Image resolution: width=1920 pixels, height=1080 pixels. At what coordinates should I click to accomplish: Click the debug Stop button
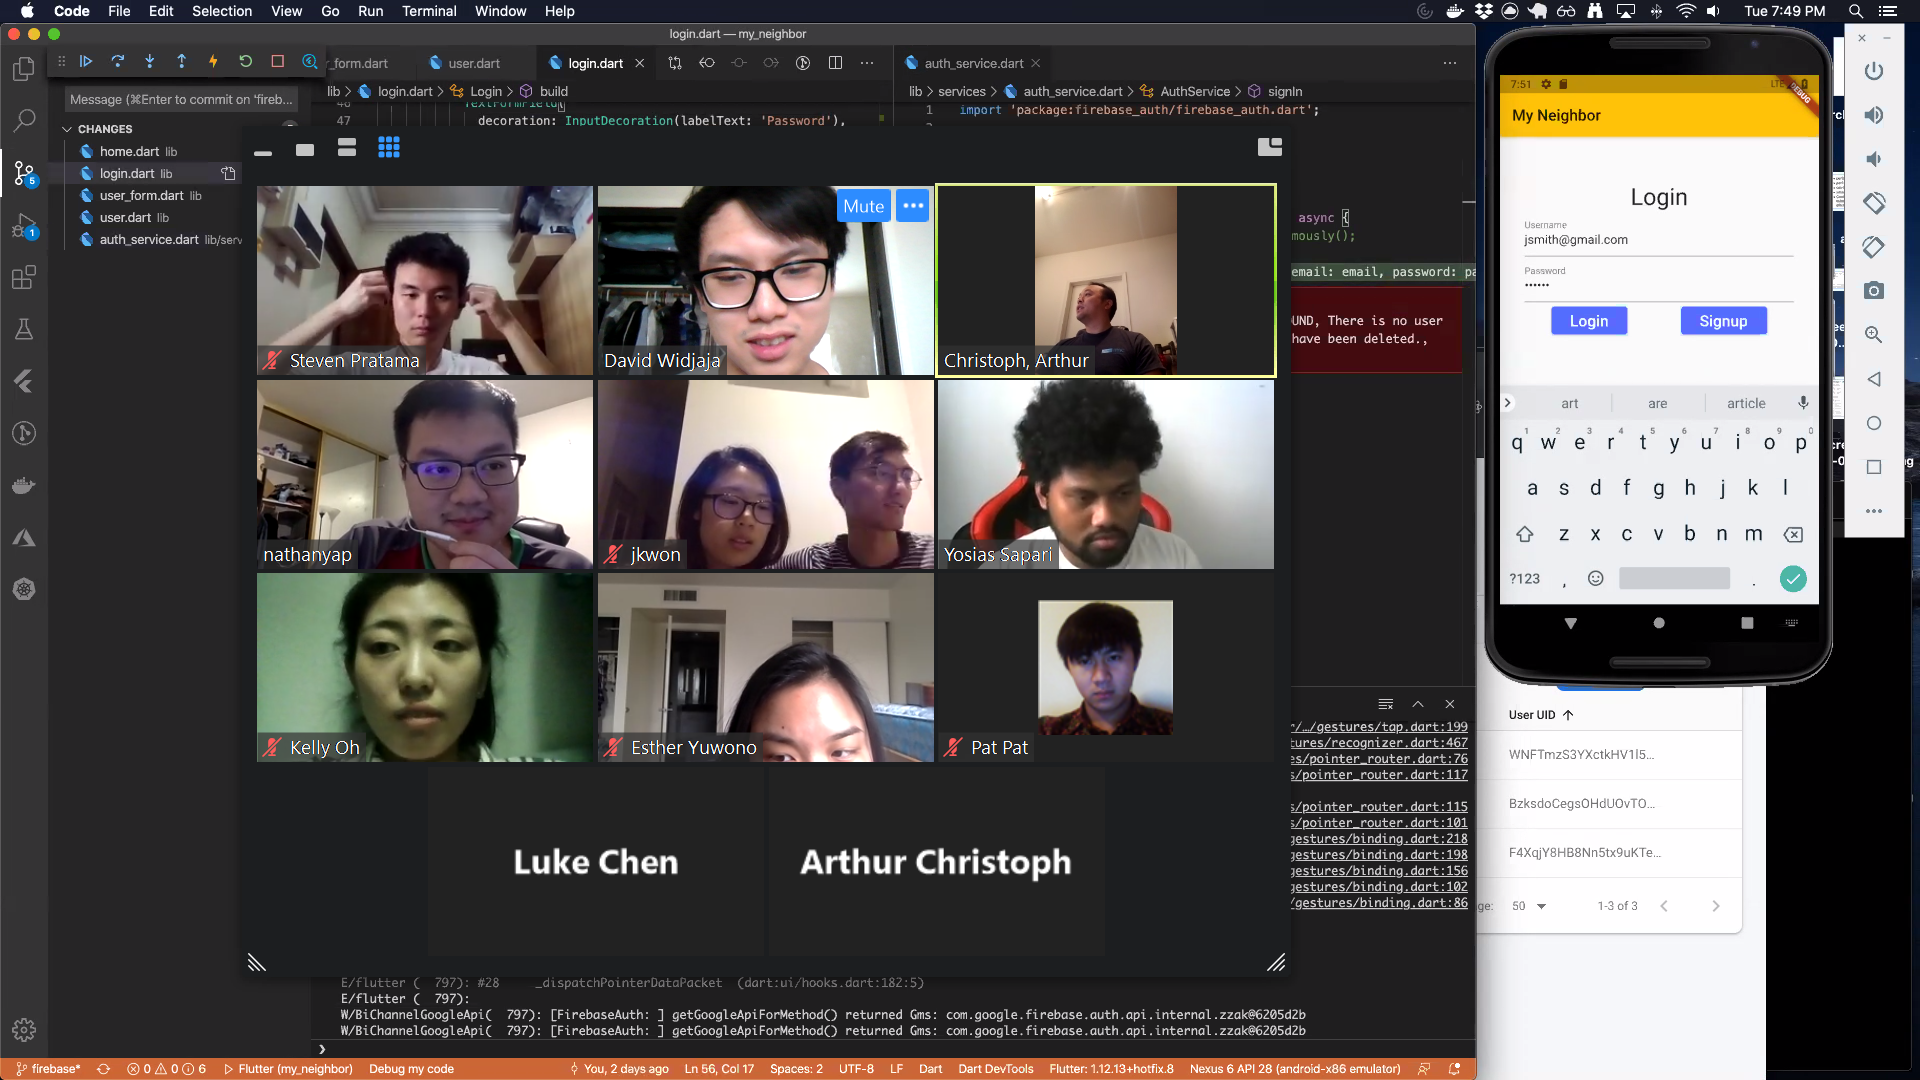278,62
